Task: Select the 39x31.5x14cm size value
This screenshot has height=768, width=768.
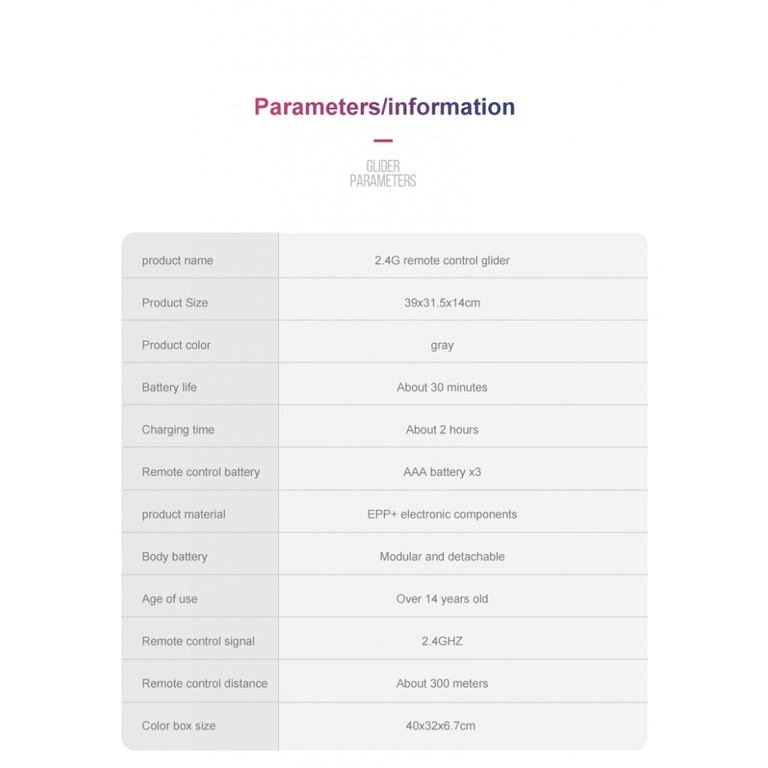Action: coord(442,303)
